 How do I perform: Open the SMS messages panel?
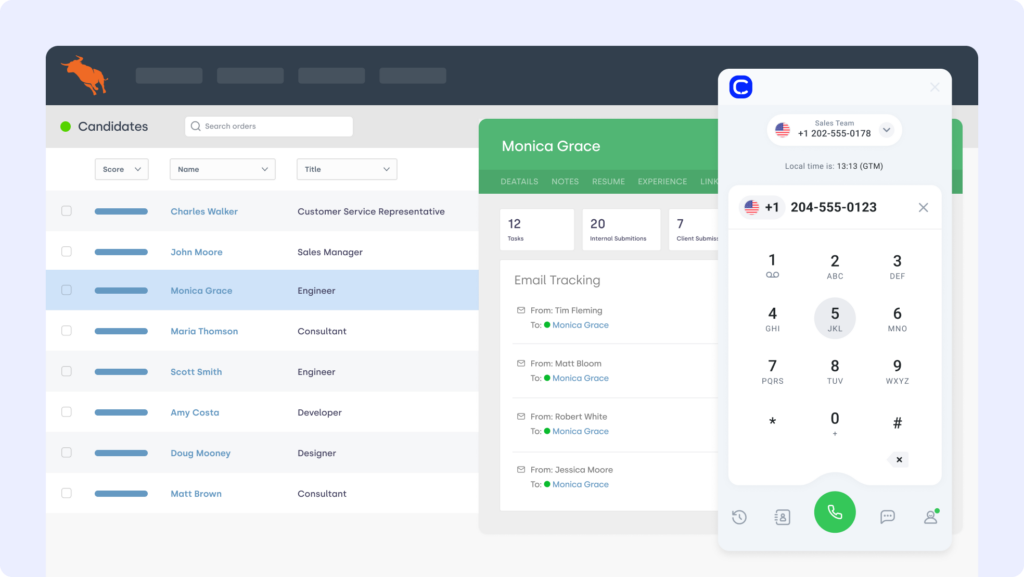[x=887, y=517]
